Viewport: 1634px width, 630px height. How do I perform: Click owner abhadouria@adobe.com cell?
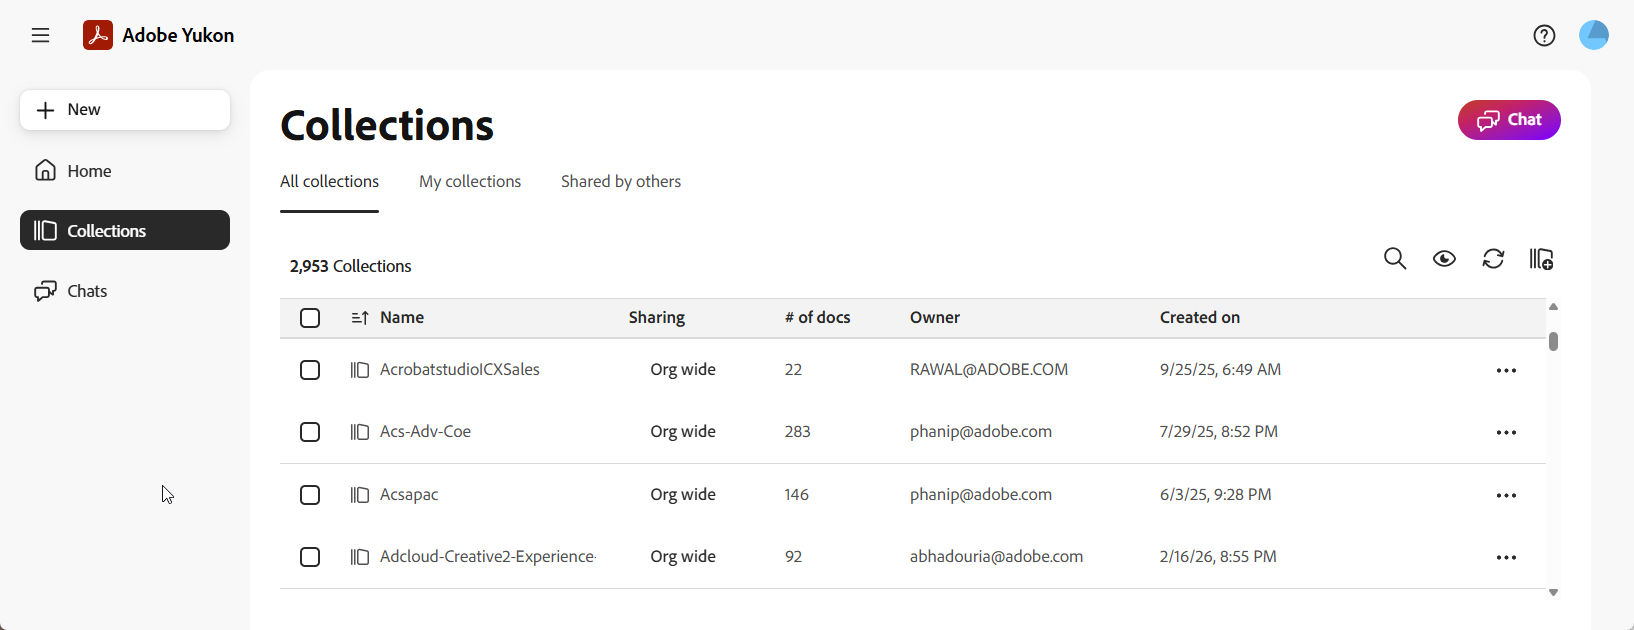point(996,557)
